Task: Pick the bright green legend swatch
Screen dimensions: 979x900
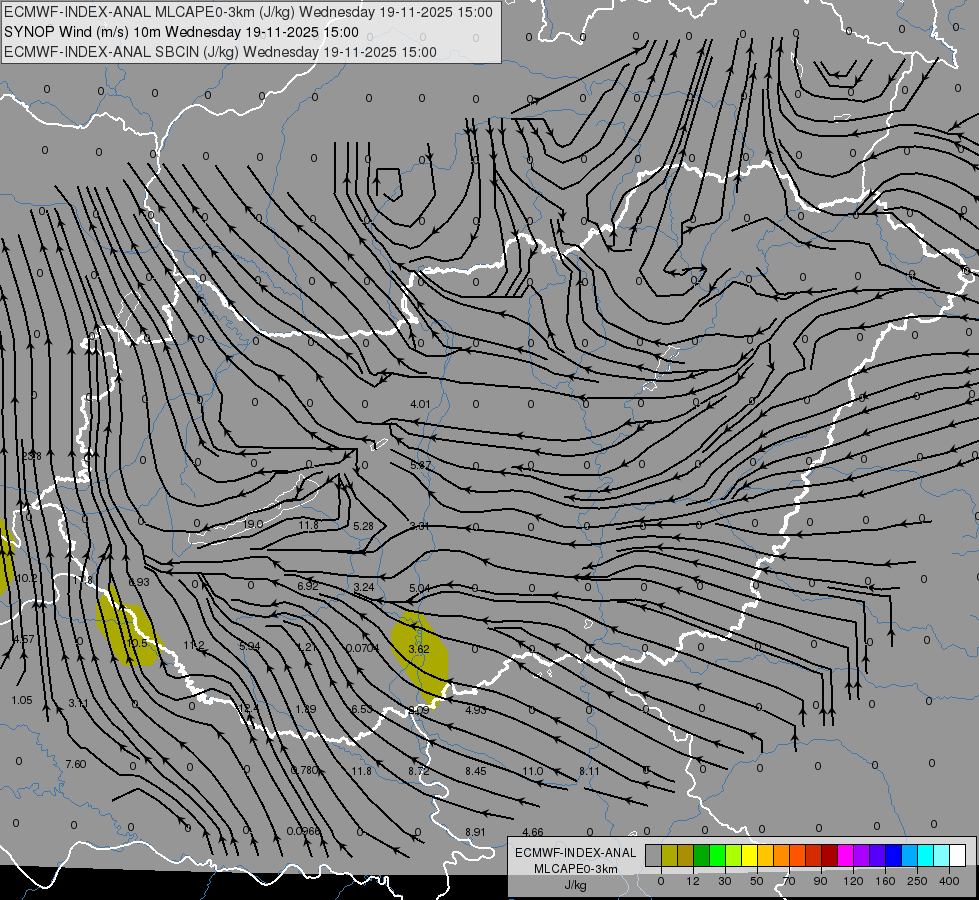Action: click(717, 855)
